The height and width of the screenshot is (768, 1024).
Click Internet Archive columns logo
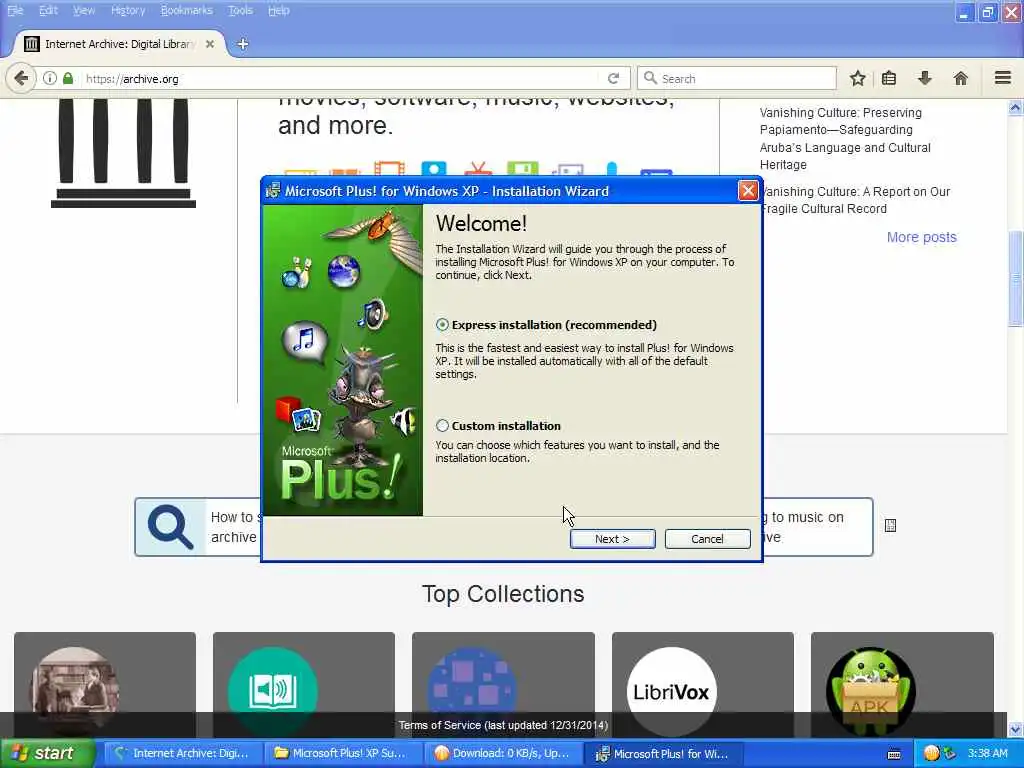[x=123, y=153]
